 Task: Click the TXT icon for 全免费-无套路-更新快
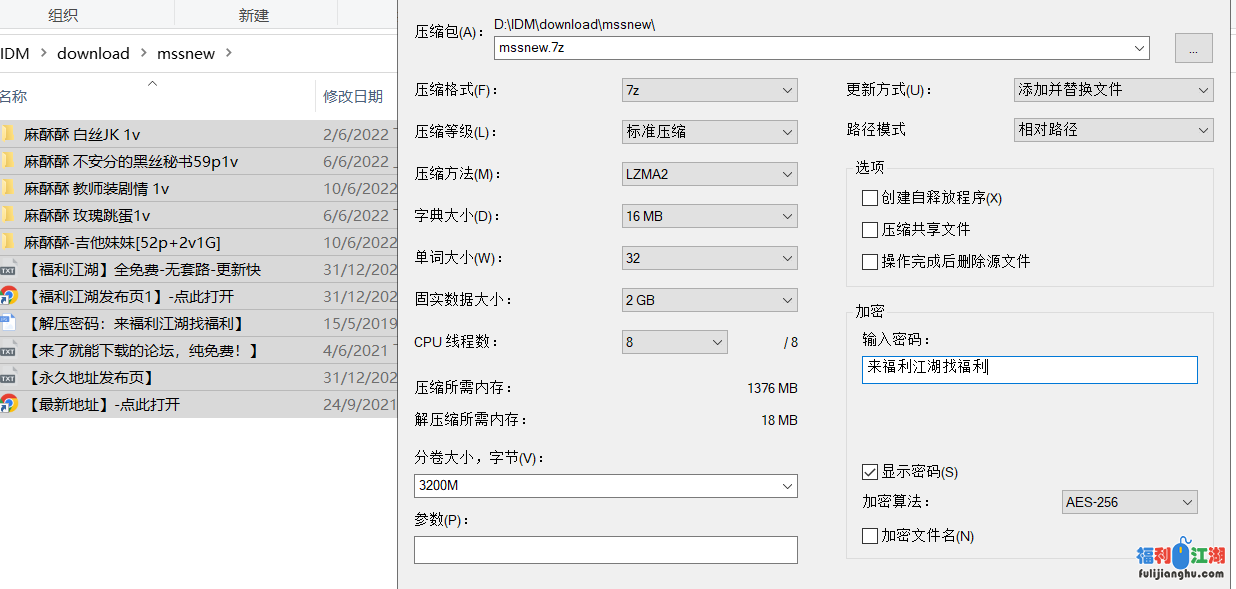coord(8,269)
